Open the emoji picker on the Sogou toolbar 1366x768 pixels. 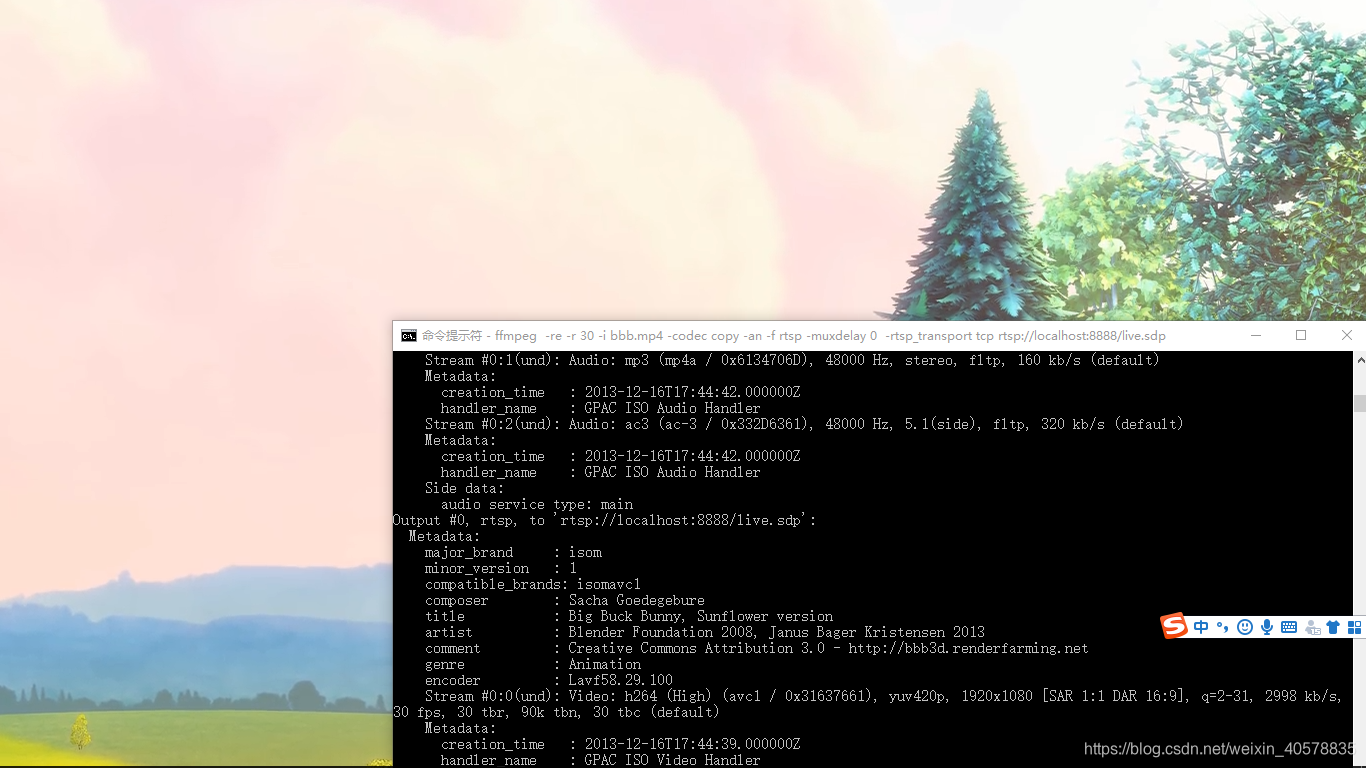click(x=1244, y=626)
